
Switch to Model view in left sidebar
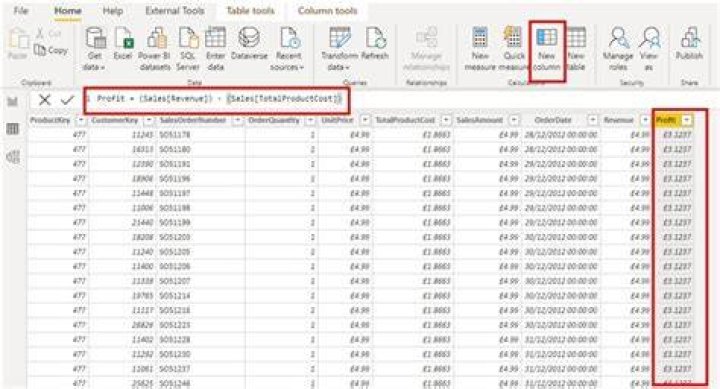tap(13, 157)
